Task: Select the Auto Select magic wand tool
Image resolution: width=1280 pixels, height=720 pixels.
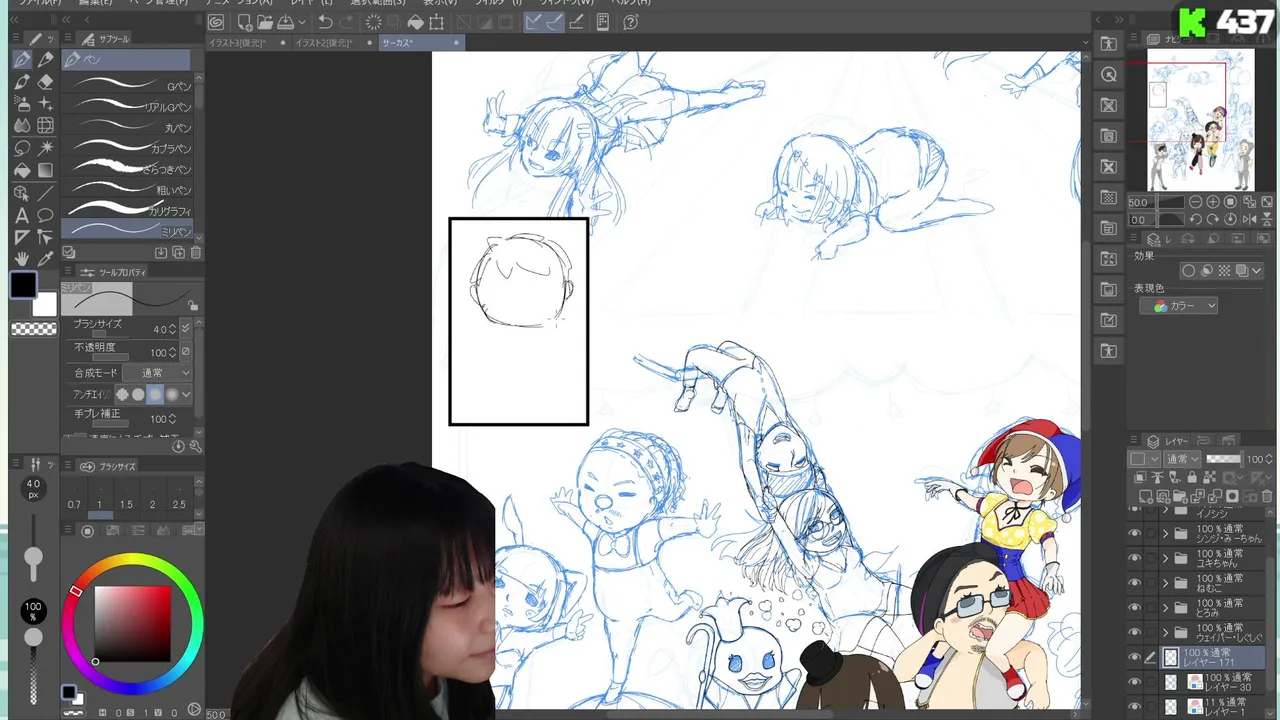Action: click(45, 148)
